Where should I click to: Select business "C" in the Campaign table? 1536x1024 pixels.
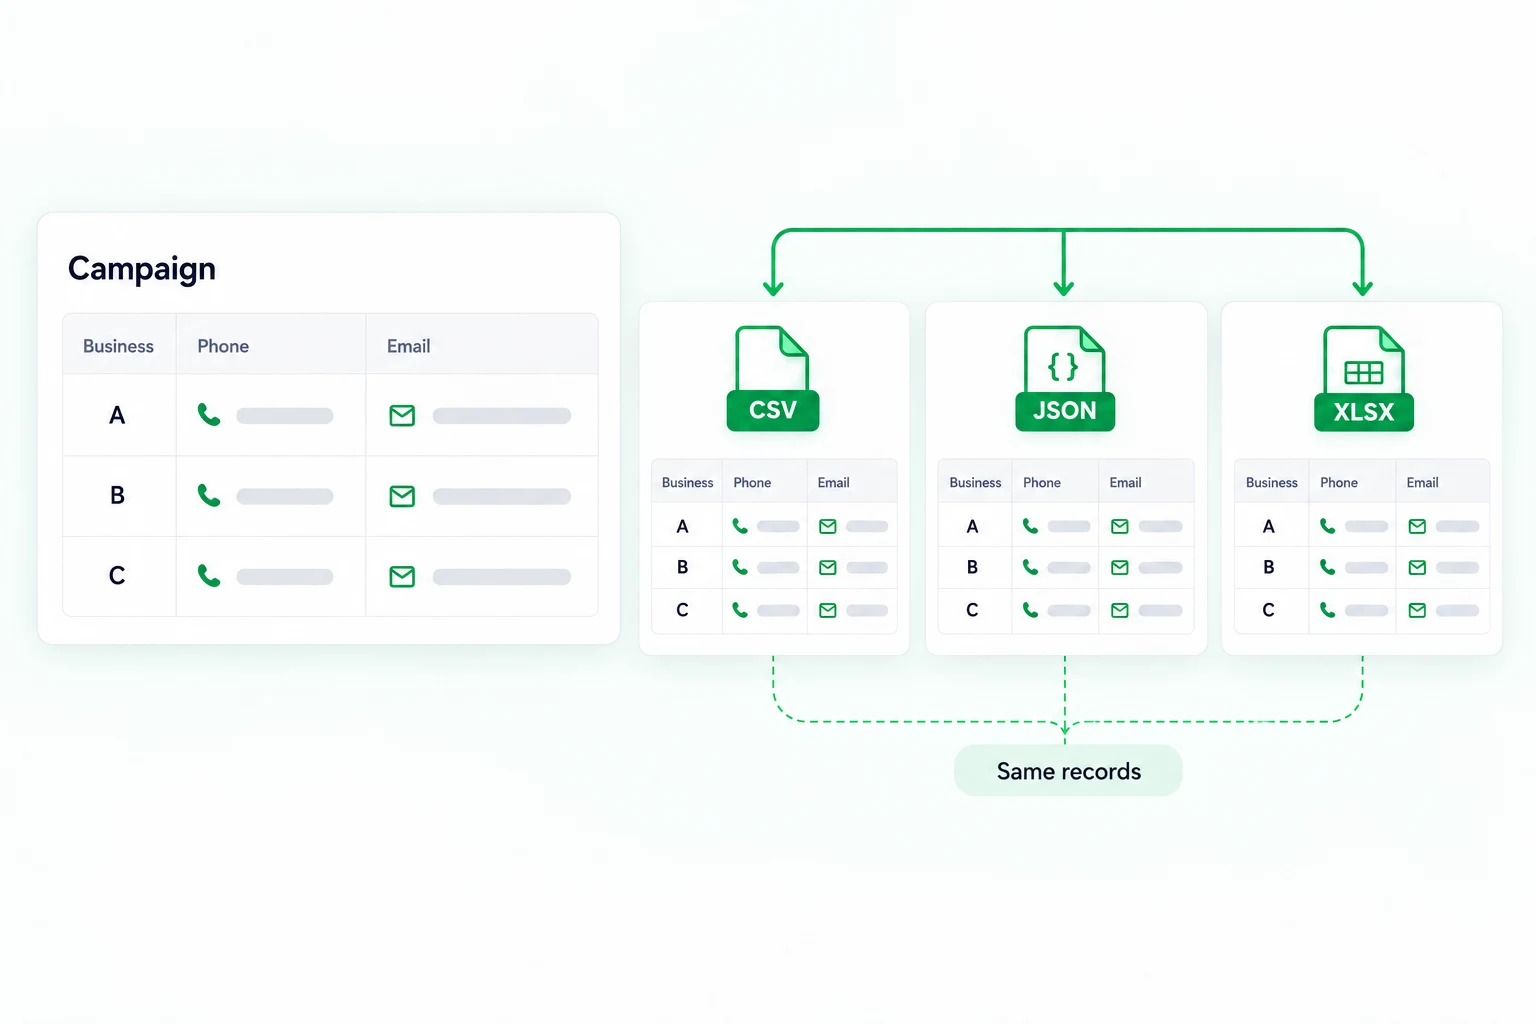tap(117, 575)
